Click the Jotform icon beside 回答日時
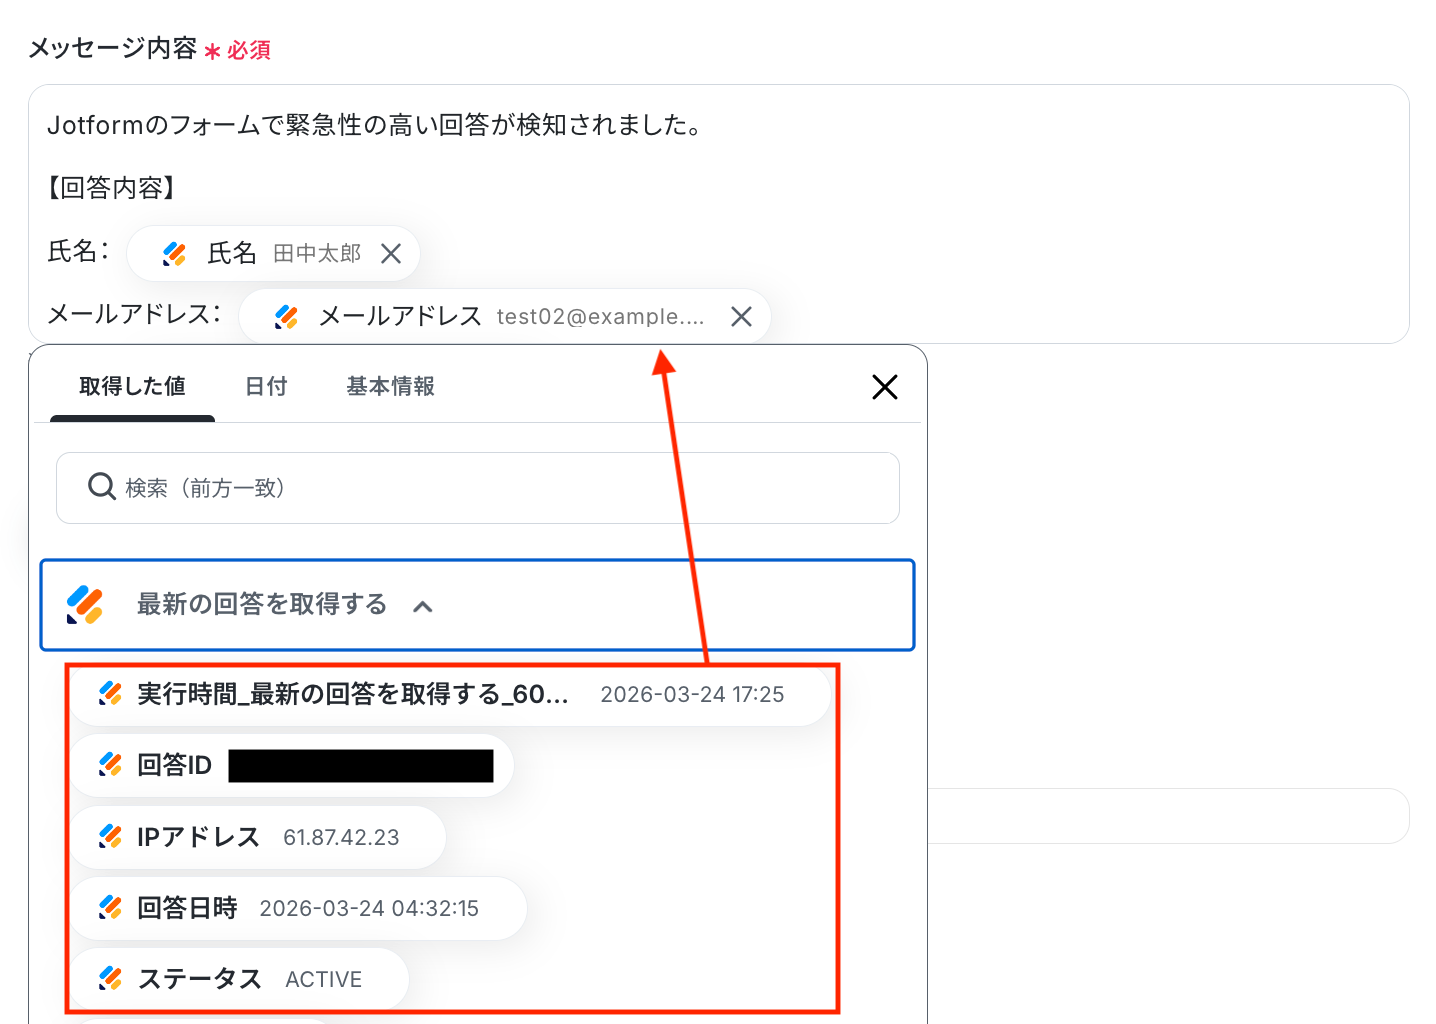Screen dimensions: 1436x1024 [110, 908]
